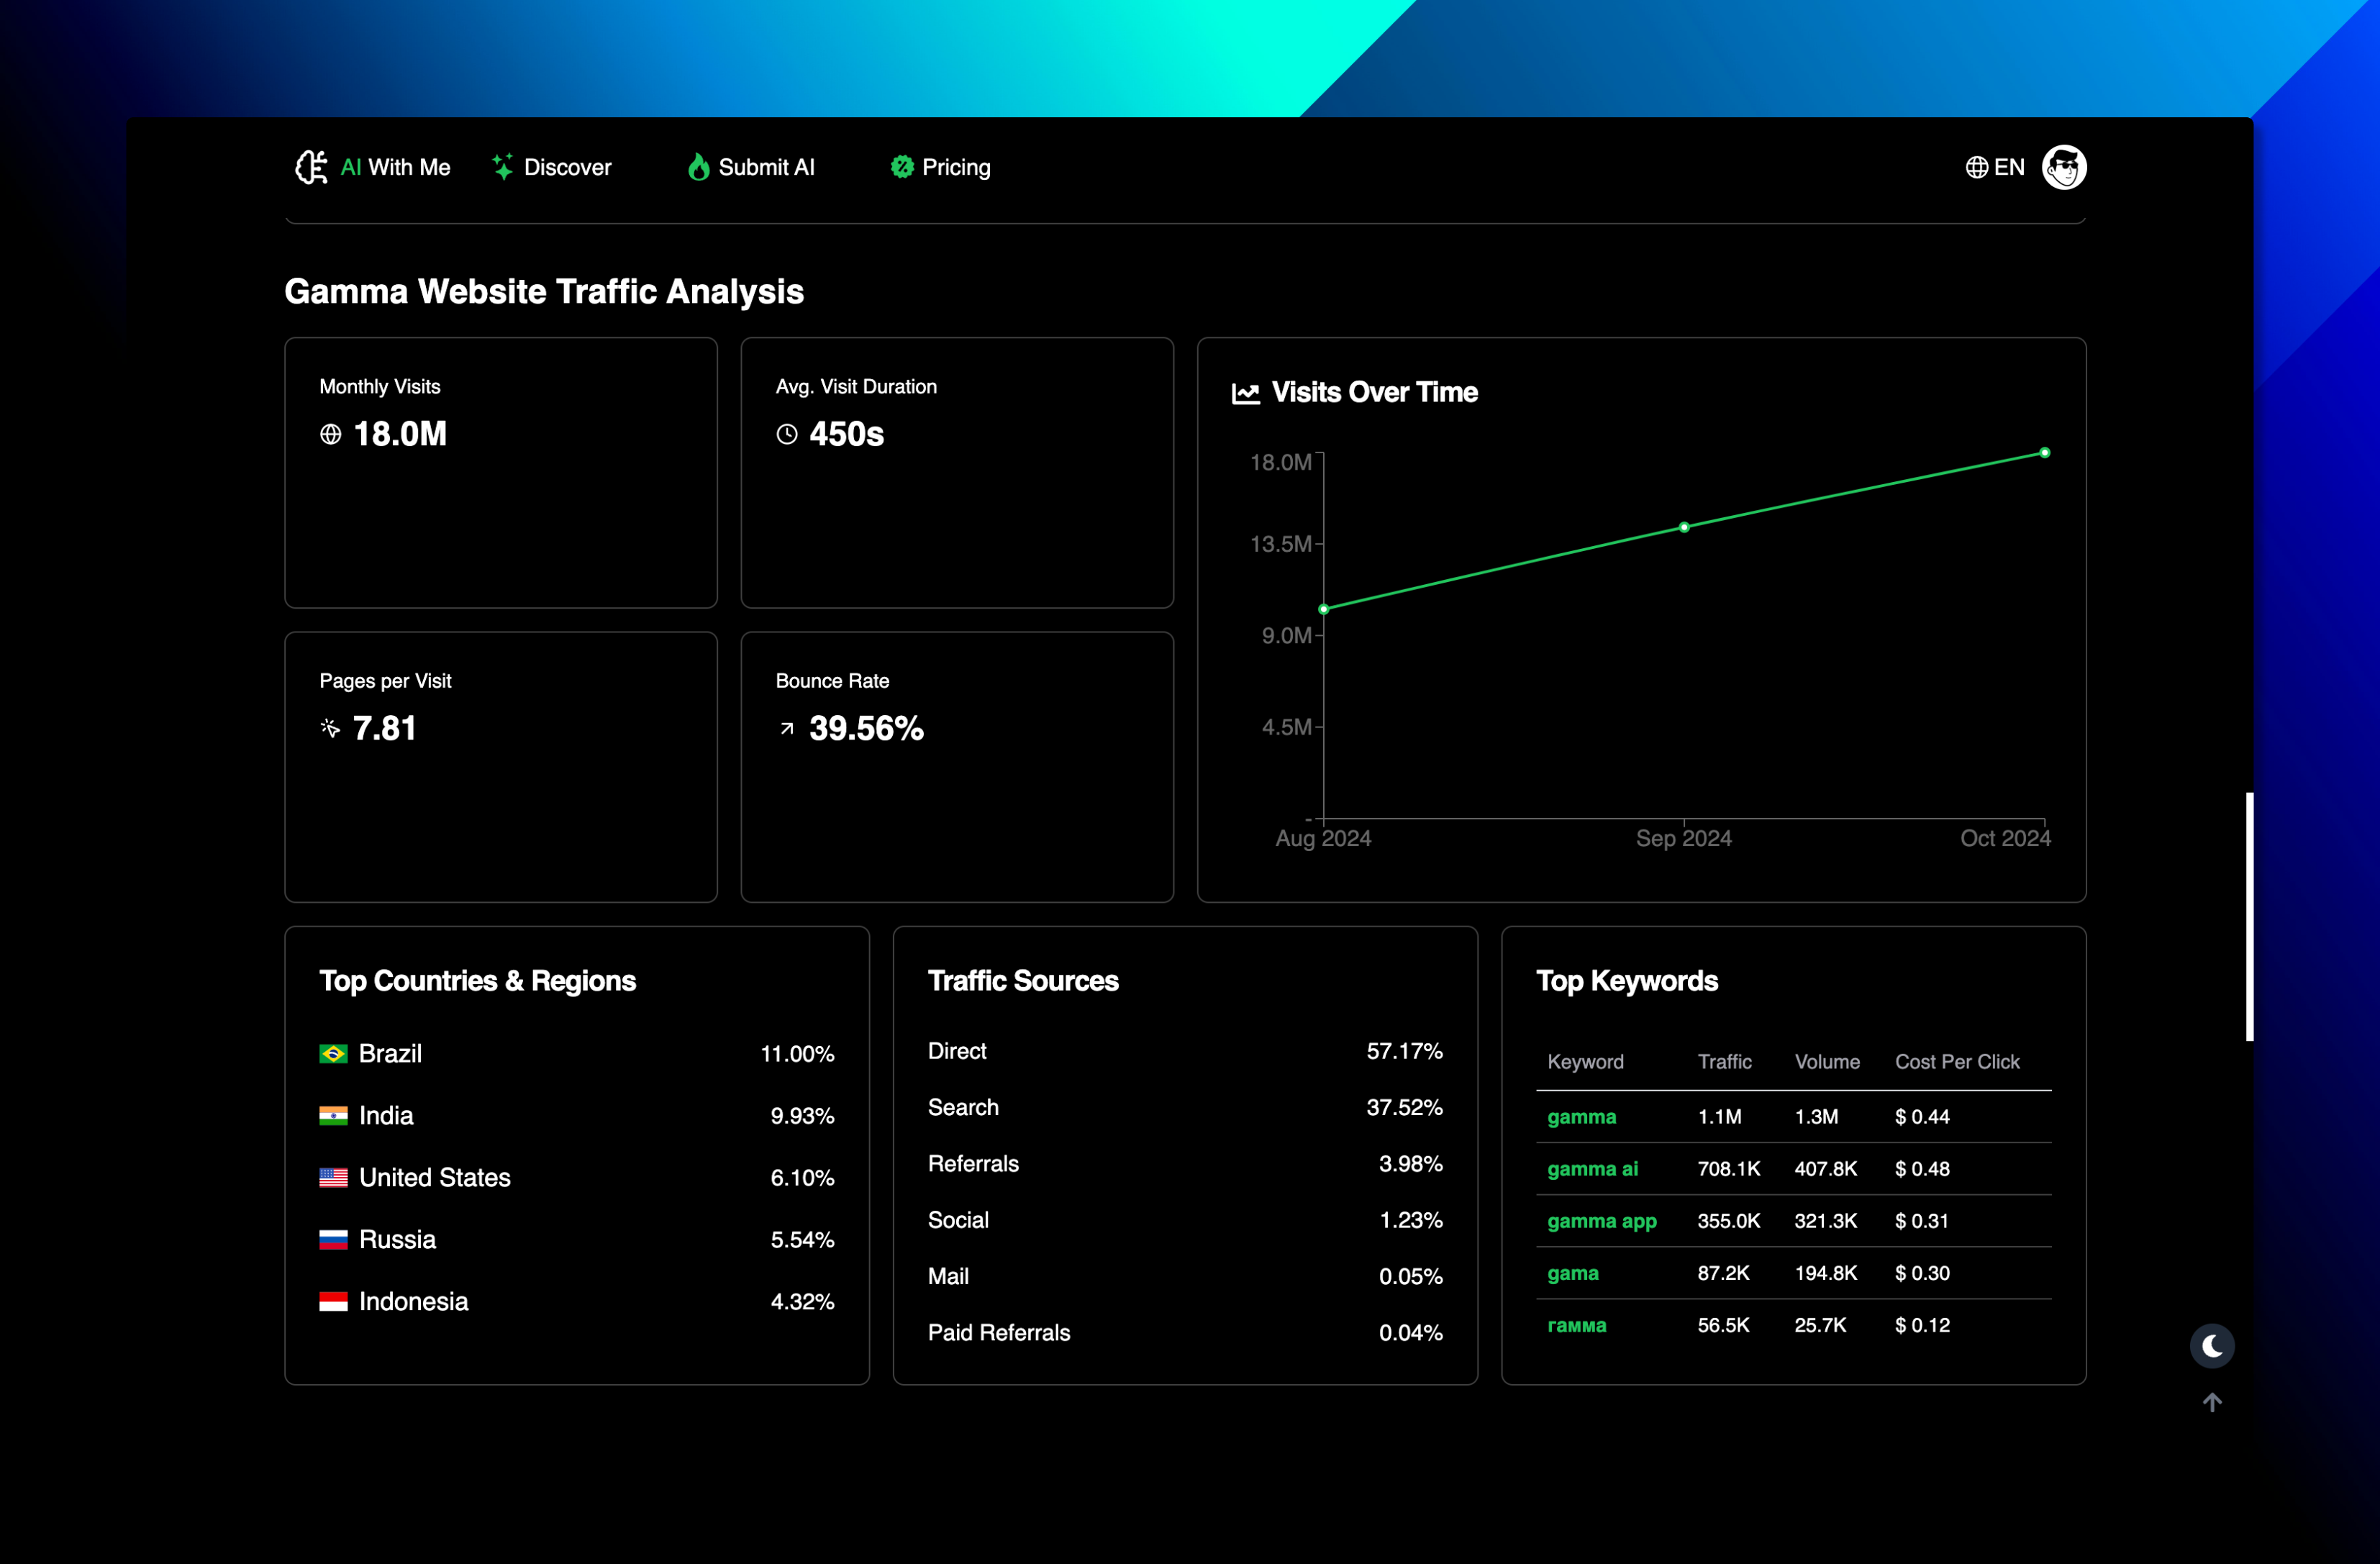Click the arrow icon beside 39.56%
This screenshot has width=2380, height=1564.
point(787,729)
